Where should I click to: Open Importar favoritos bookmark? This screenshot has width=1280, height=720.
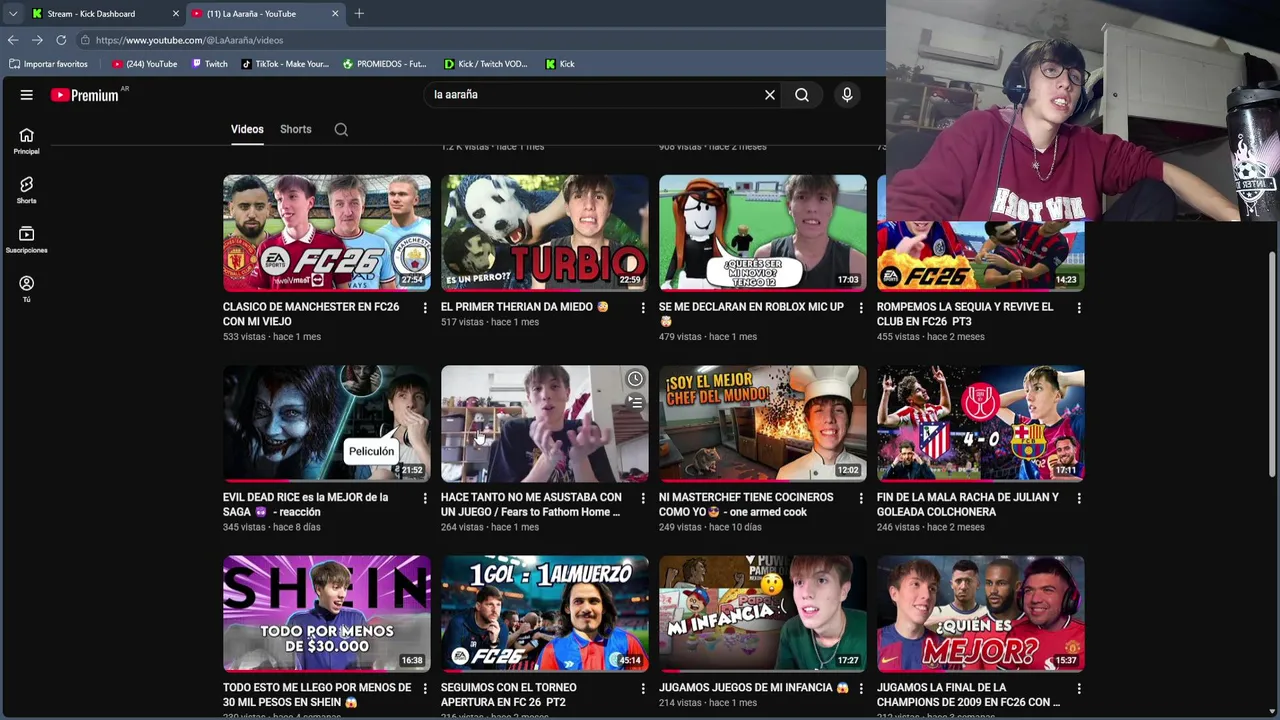(48, 64)
